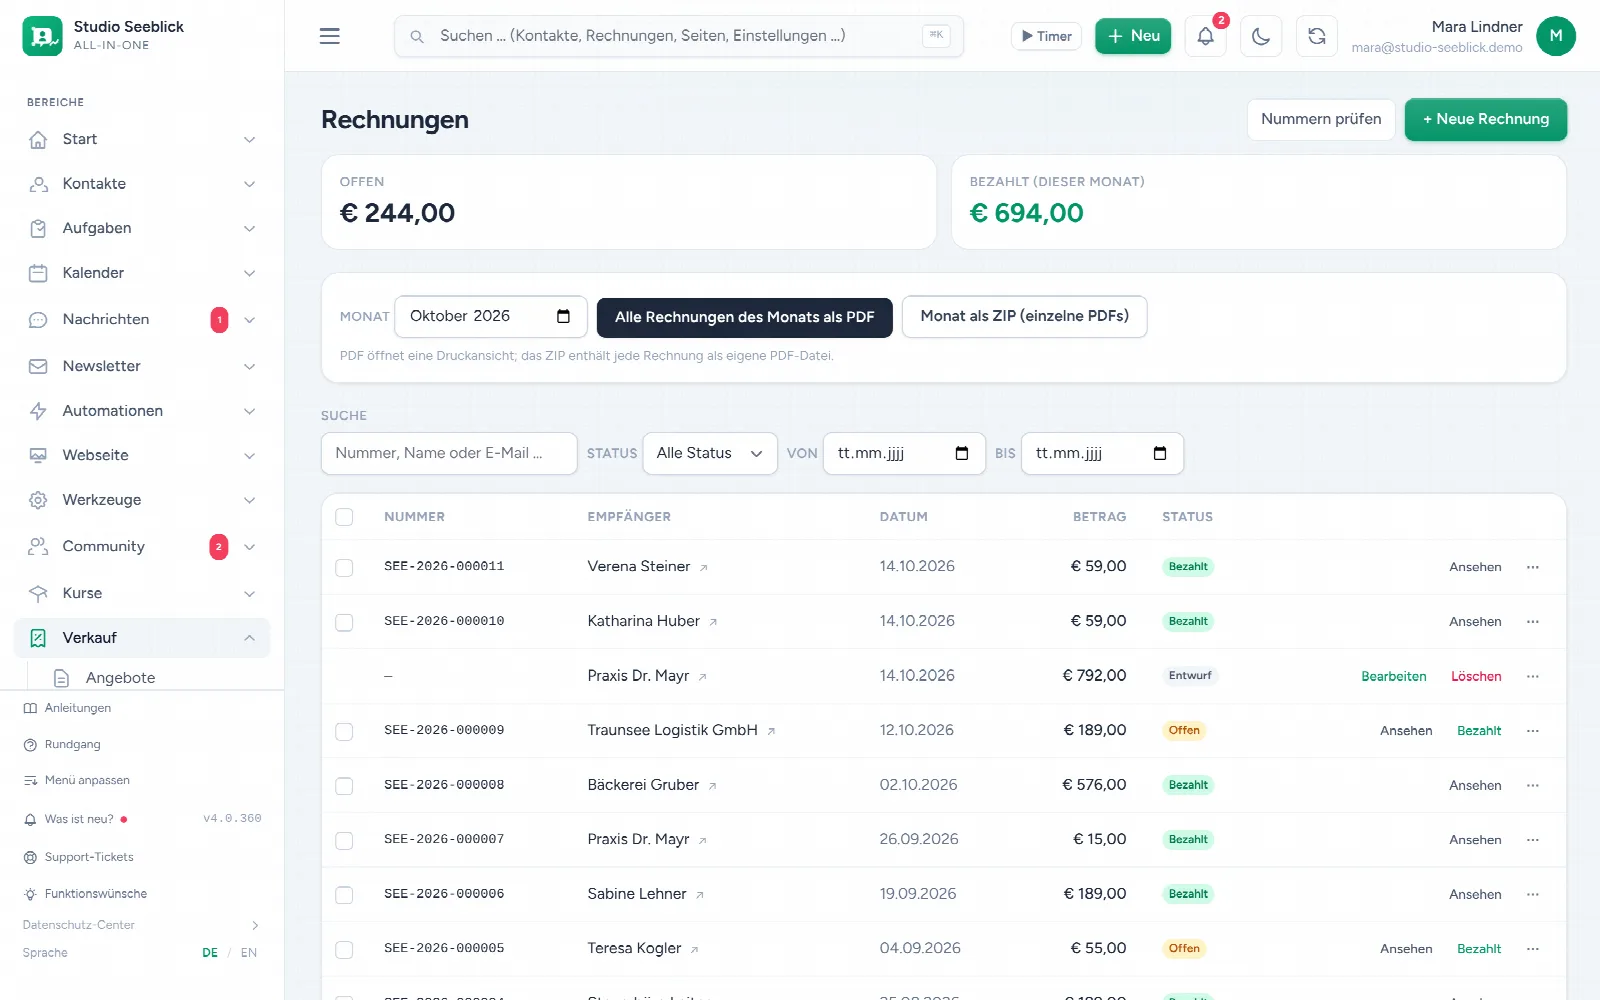The height and width of the screenshot is (1000, 1600).
Task: Check the box for SEE-2026-000009
Action: [344, 732]
